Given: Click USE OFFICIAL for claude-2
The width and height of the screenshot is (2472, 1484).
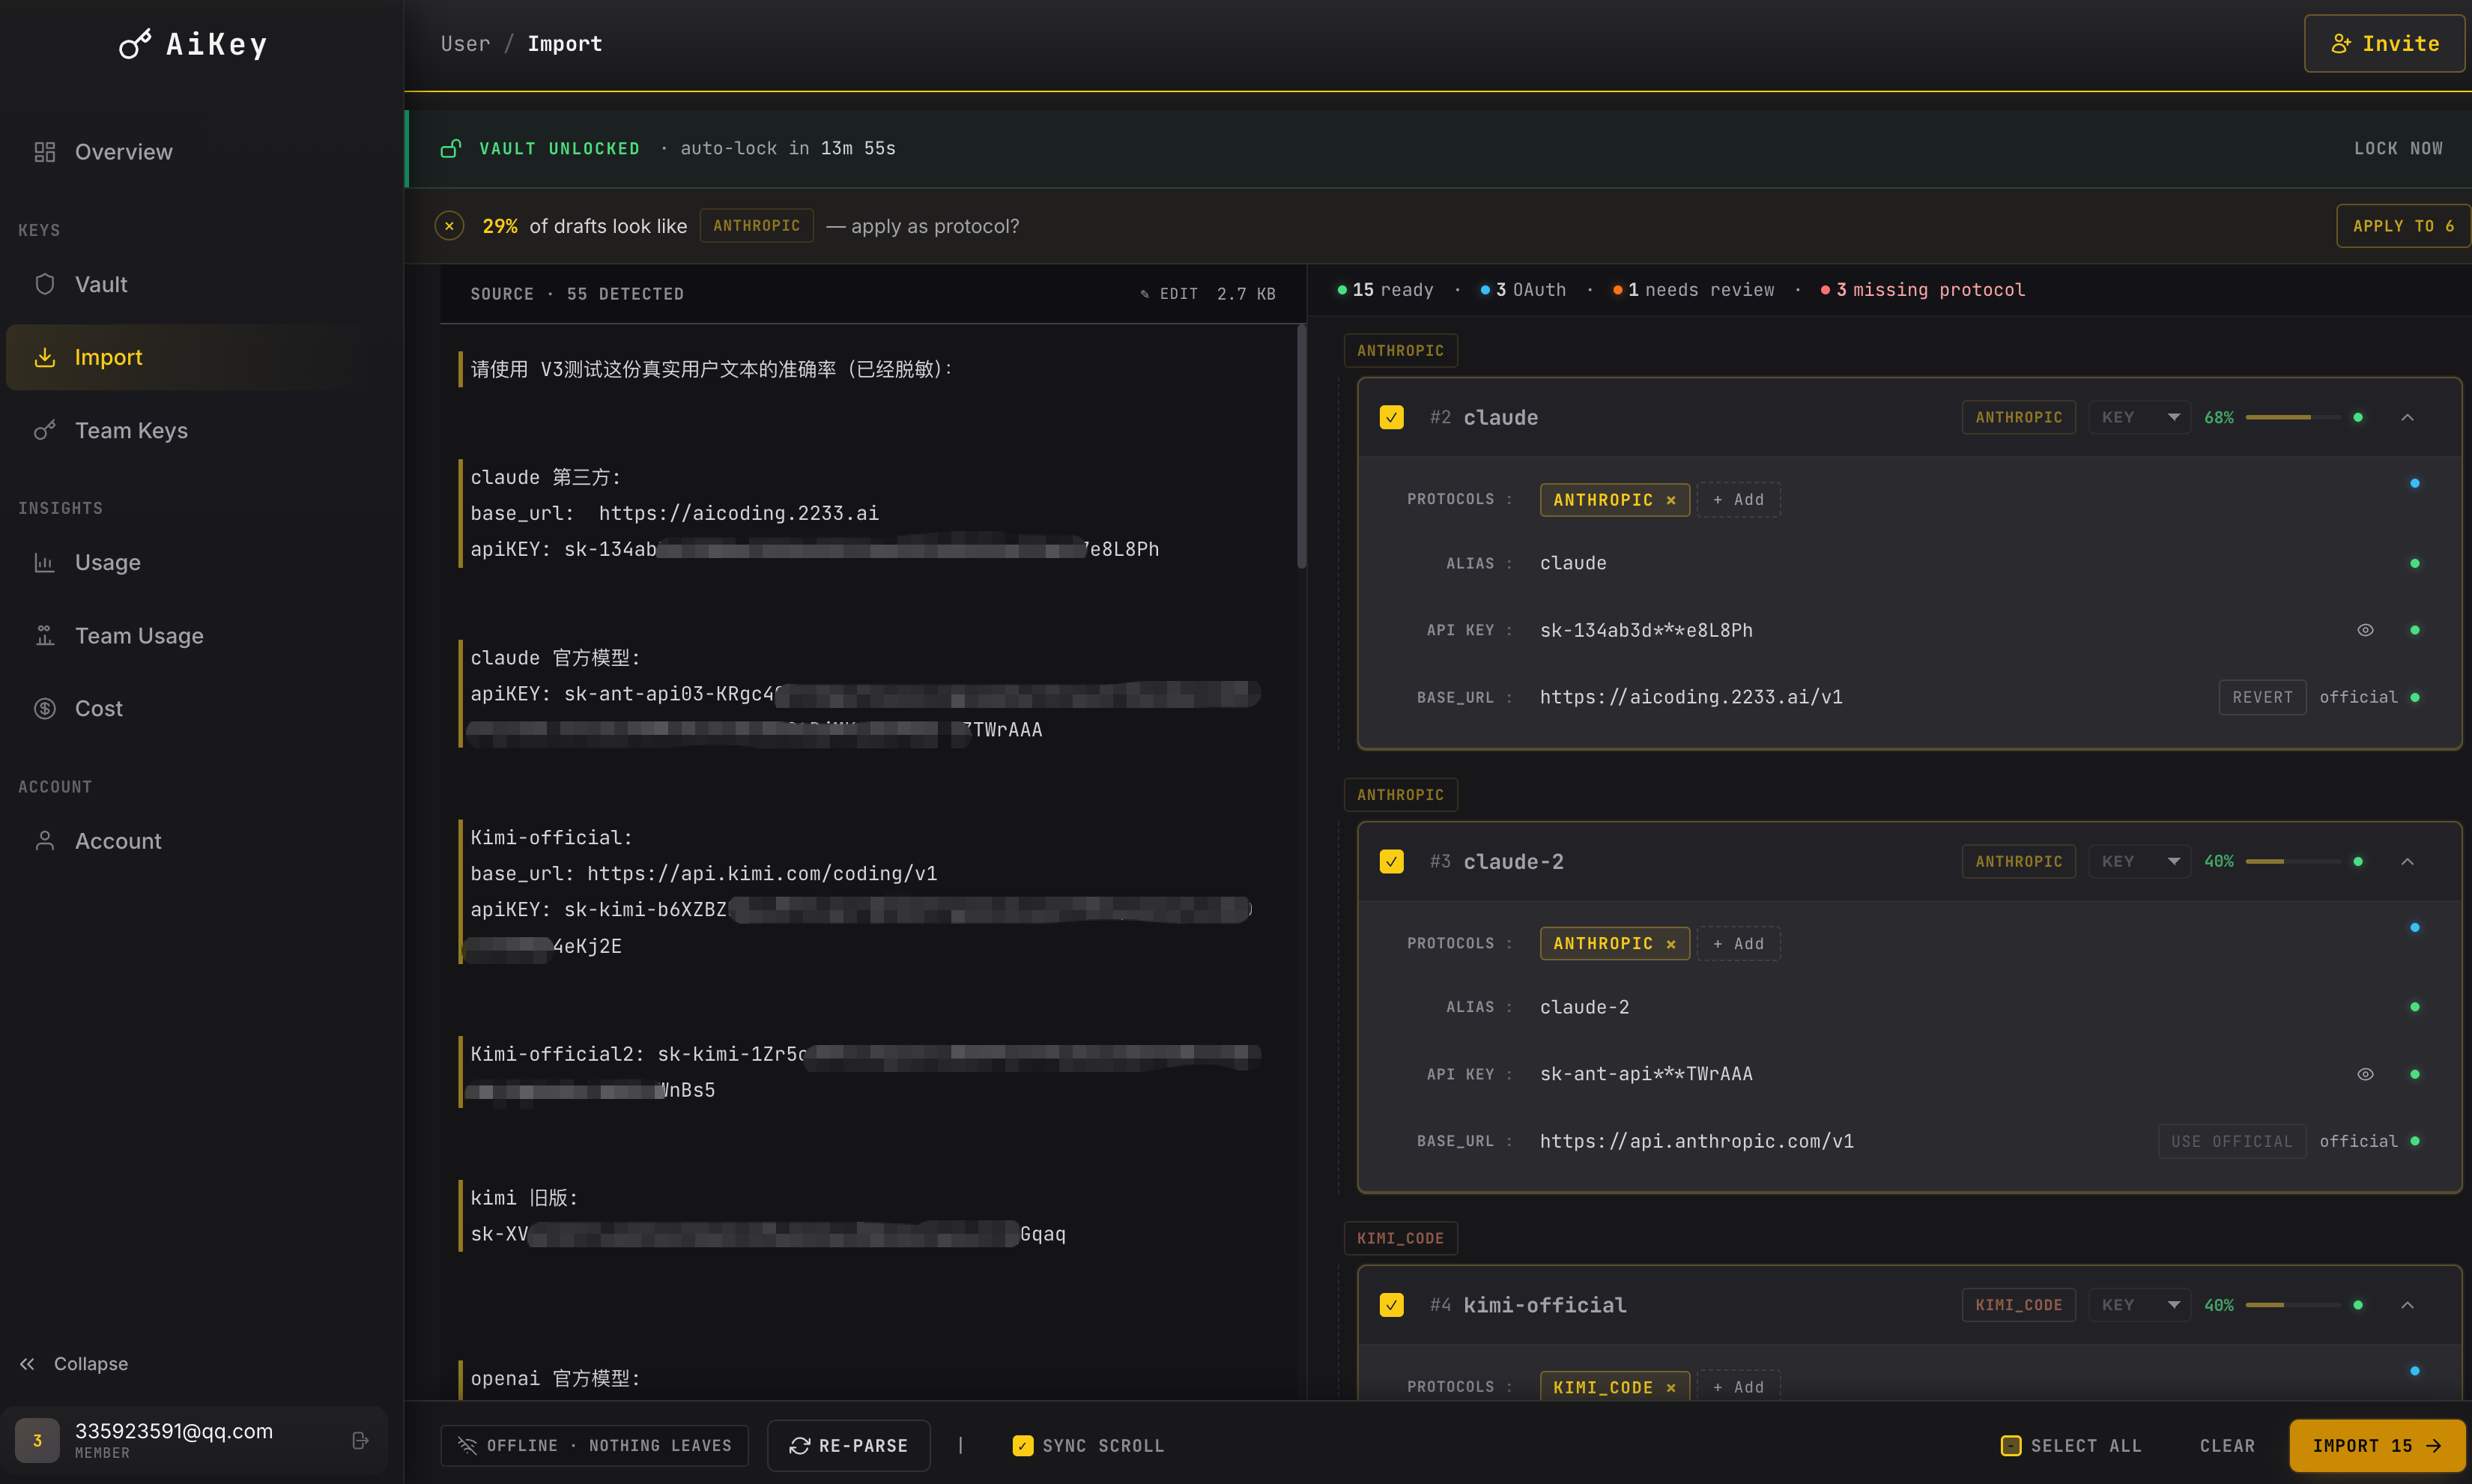Looking at the screenshot, I should pyautogui.click(x=2231, y=1141).
